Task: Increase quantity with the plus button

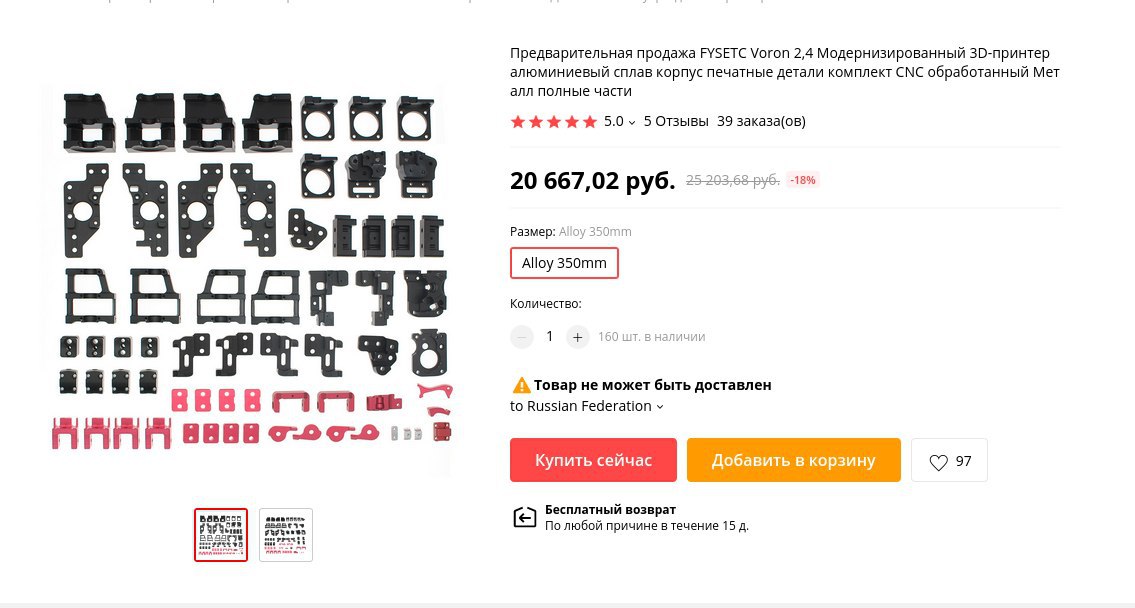Action: point(577,337)
